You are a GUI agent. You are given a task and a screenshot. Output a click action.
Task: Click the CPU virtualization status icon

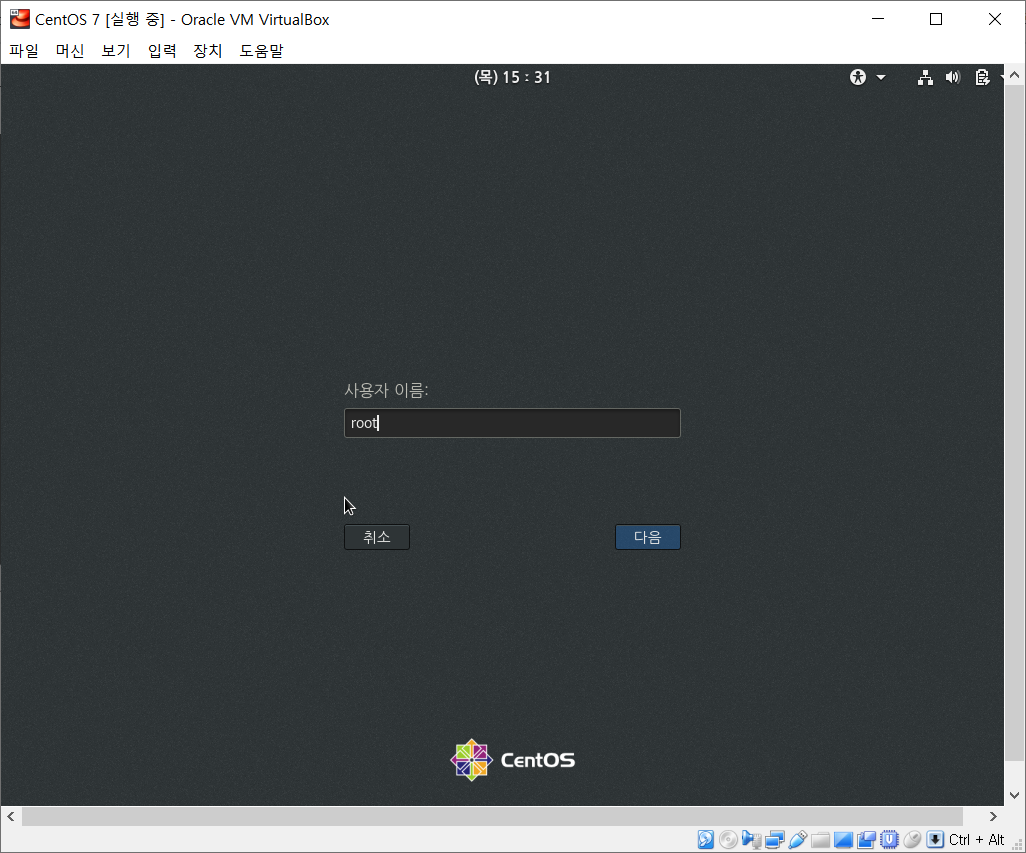point(889,839)
